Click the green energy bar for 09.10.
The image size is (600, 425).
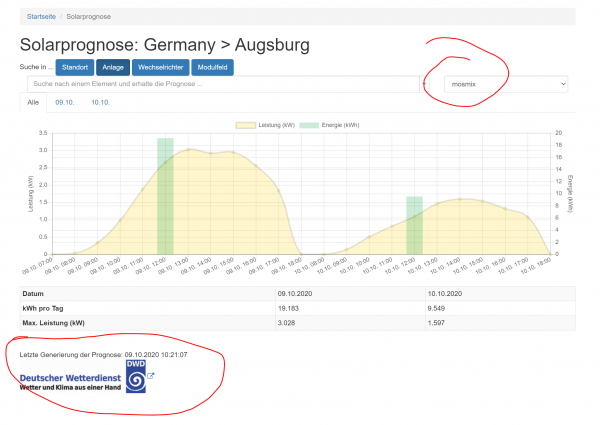165,195
